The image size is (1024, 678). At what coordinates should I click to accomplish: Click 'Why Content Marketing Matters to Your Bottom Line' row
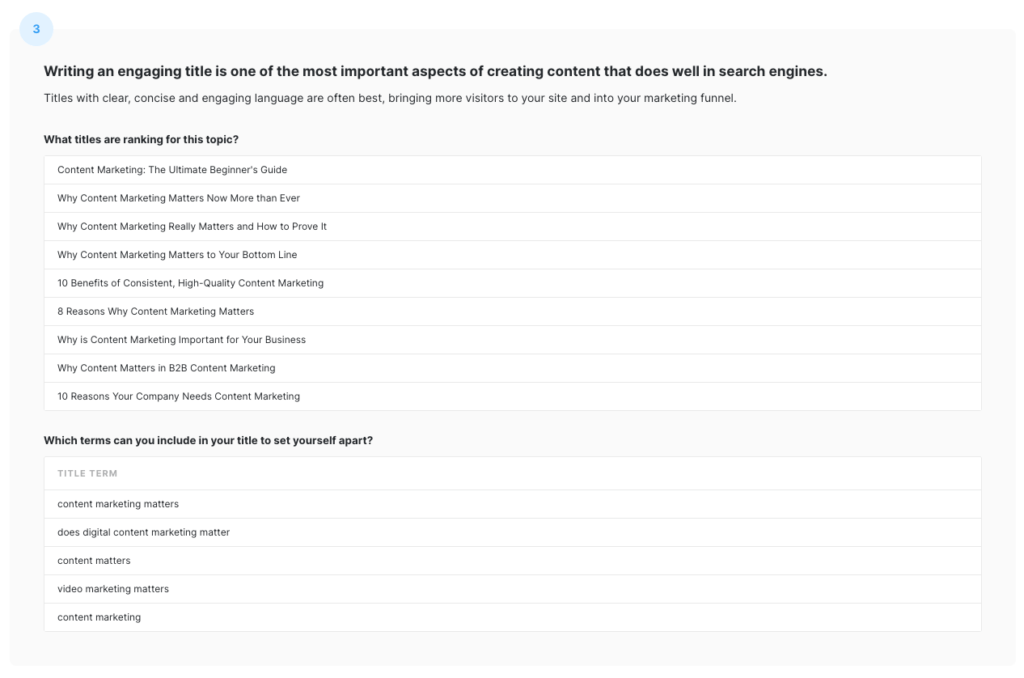click(x=177, y=255)
